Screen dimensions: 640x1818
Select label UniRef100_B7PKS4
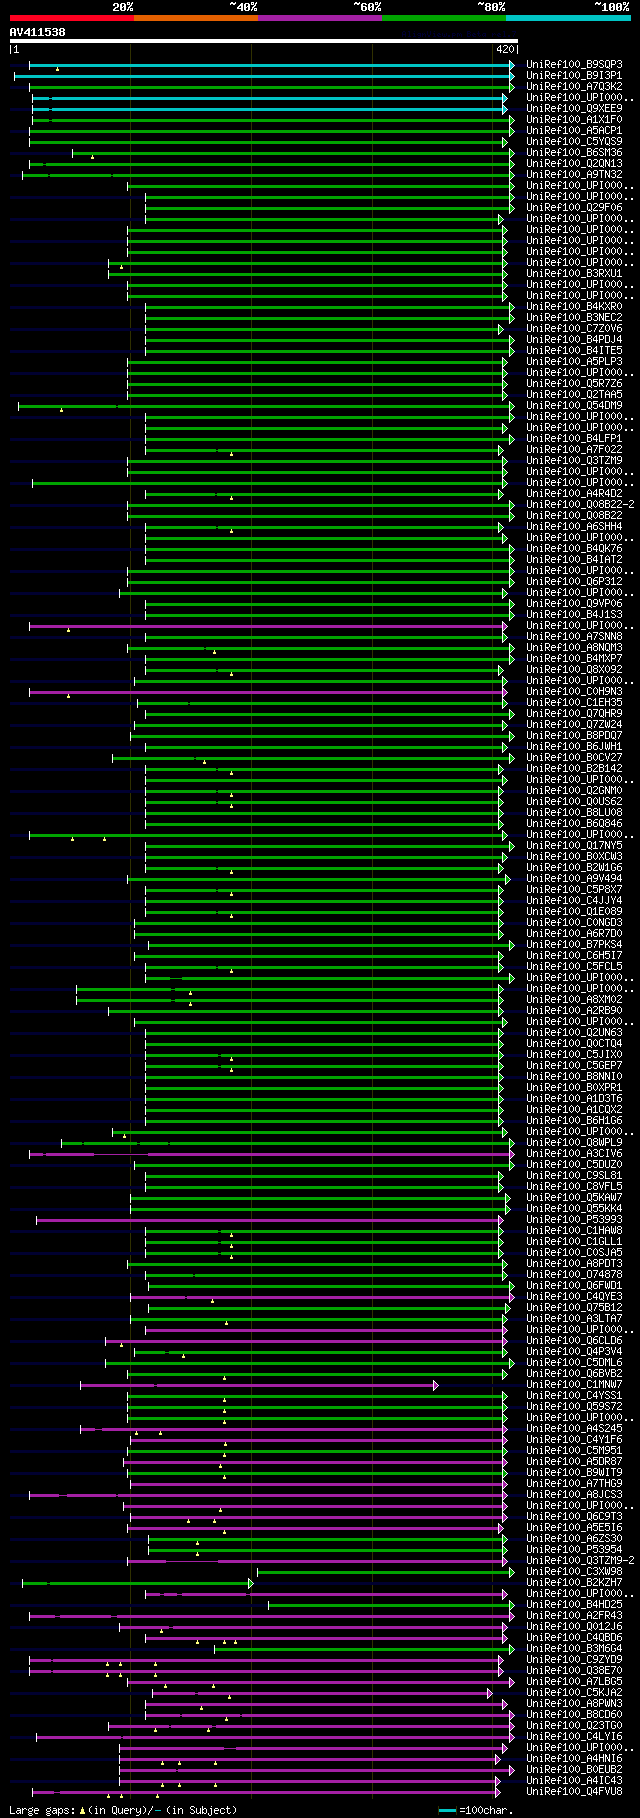tap(574, 944)
